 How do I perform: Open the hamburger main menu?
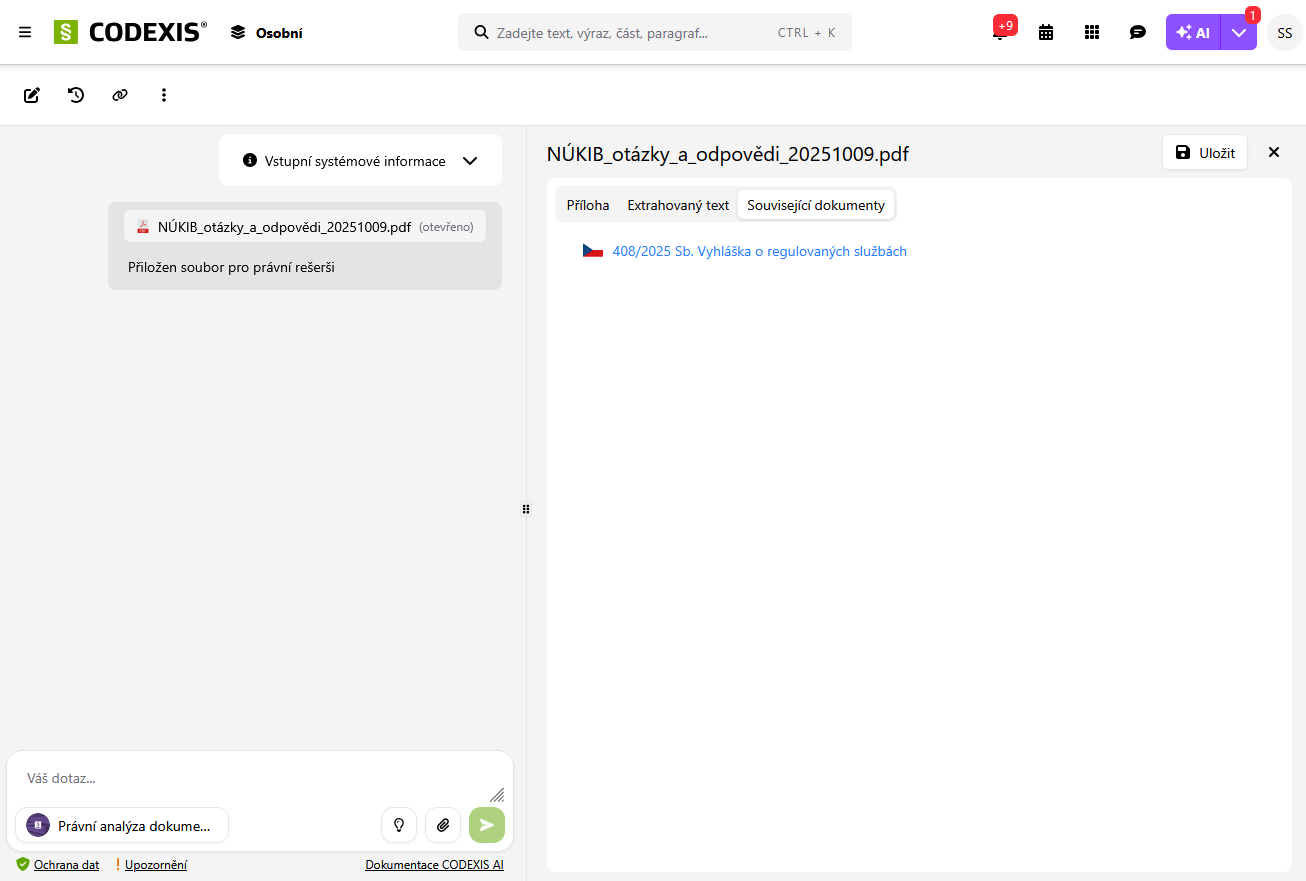coord(25,32)
